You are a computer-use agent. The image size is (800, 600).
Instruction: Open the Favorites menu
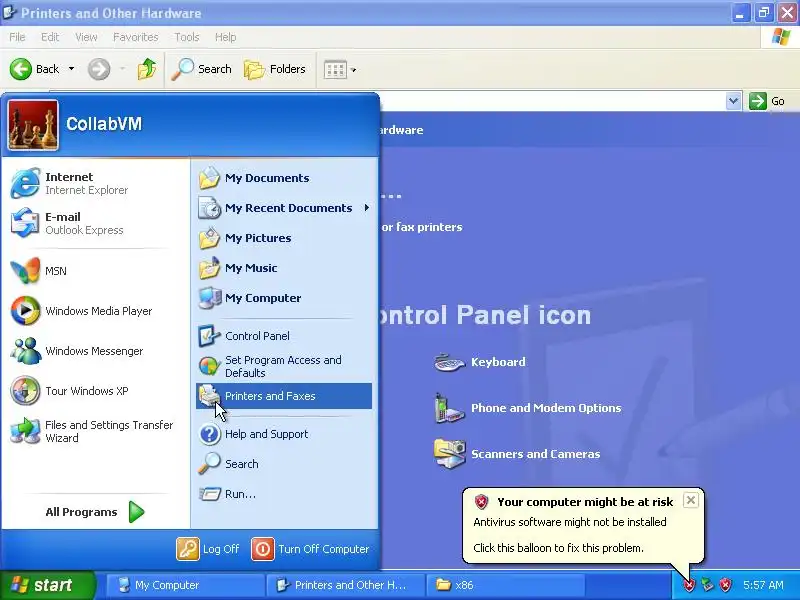click(x=136, y=37)
